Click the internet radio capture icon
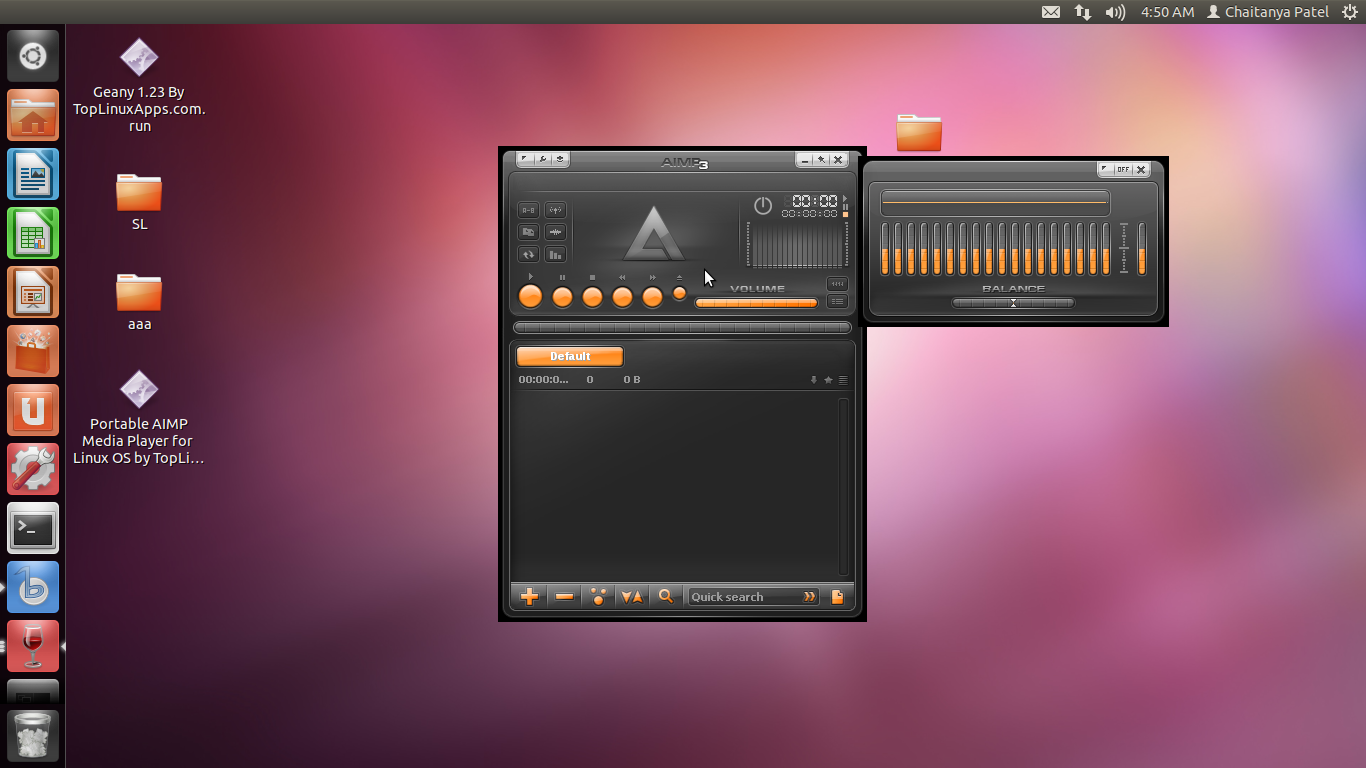Screen dimensions: 1366x768 click(555, 210)
